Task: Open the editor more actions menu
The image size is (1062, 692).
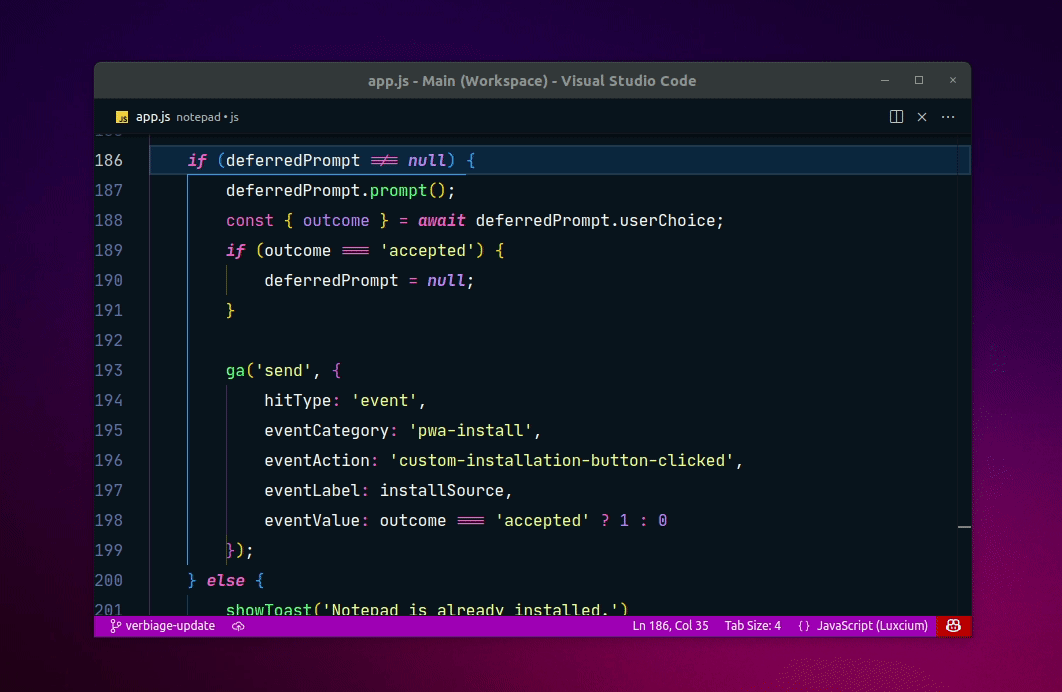Action: 948,116
